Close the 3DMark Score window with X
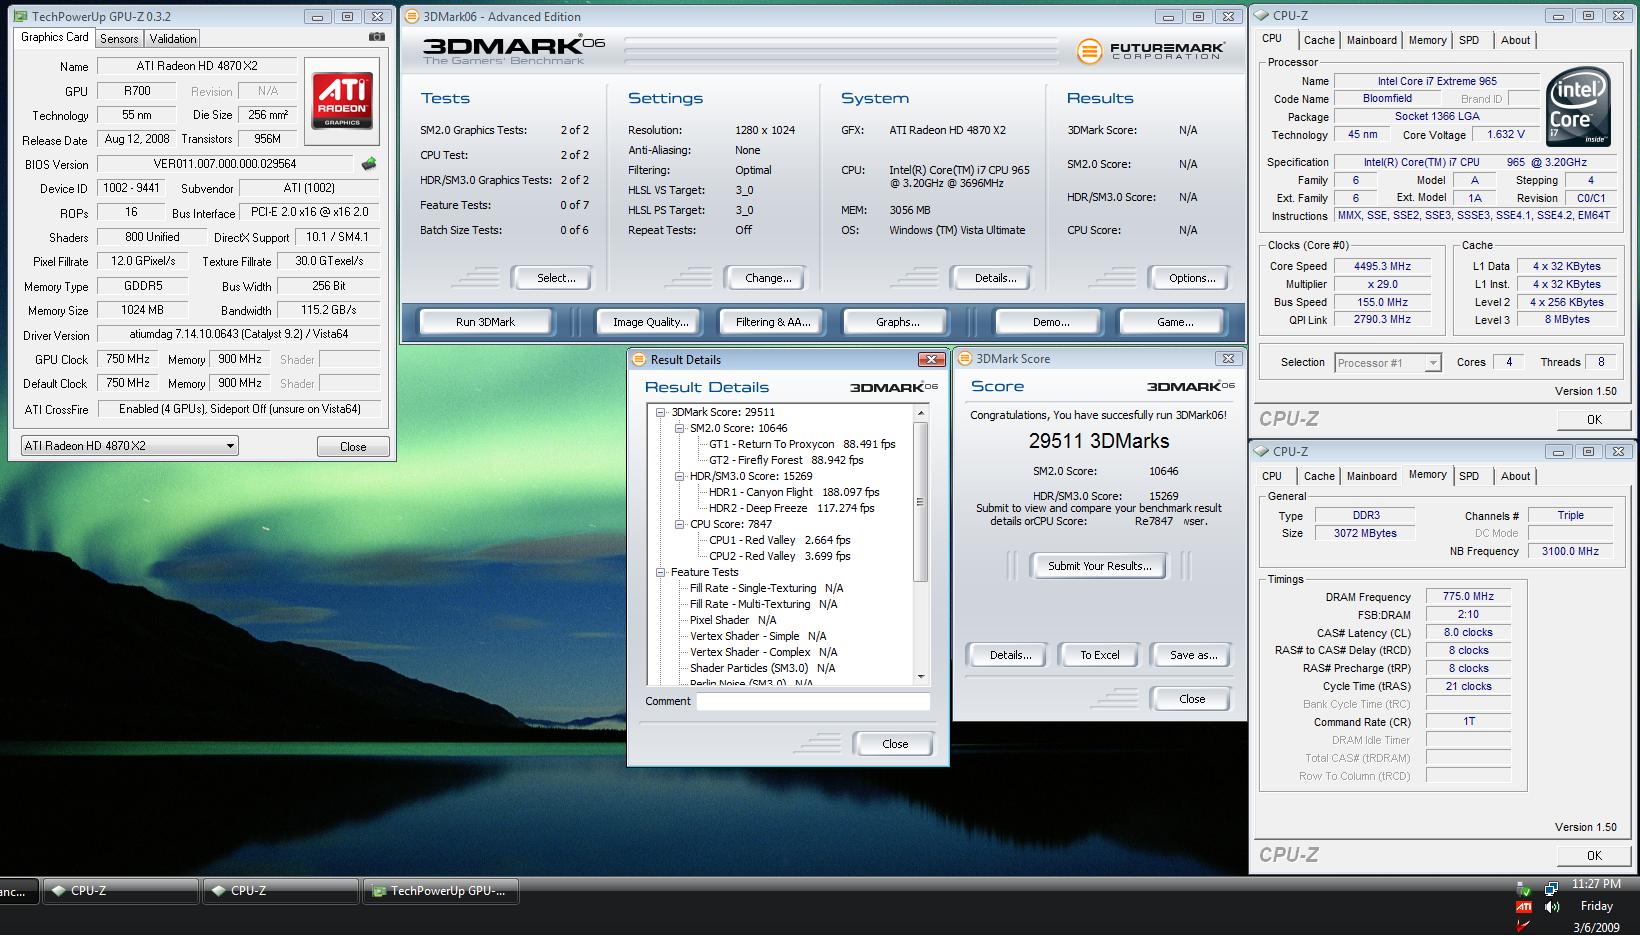1640x936 pixels. [1228, 358]
